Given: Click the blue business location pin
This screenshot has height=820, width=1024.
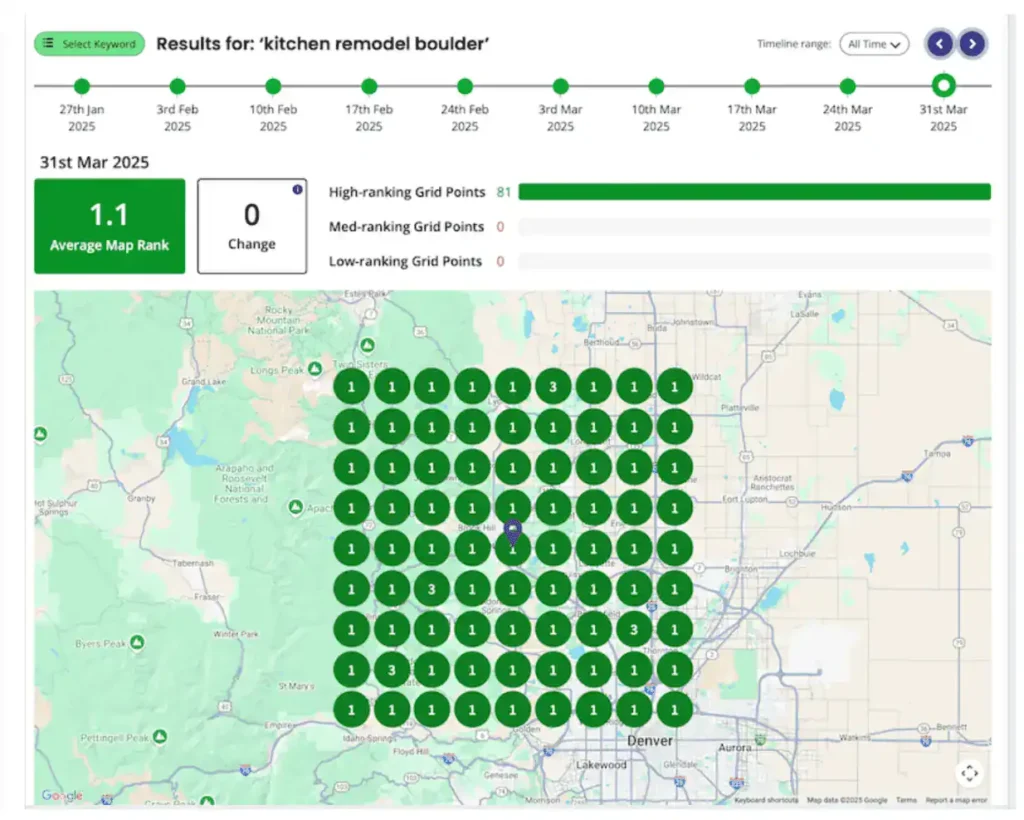Looking at the screenshot, I should [513, 531].
